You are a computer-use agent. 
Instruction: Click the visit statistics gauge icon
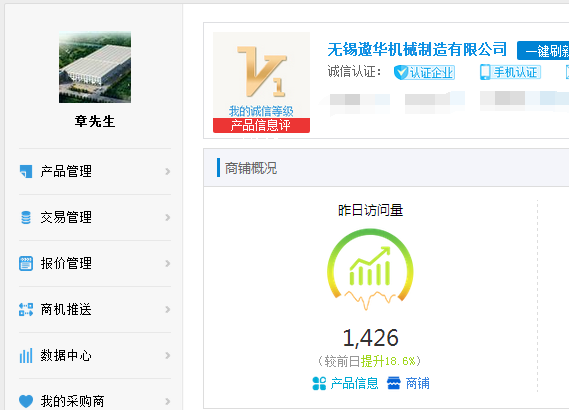pos(370,269)
